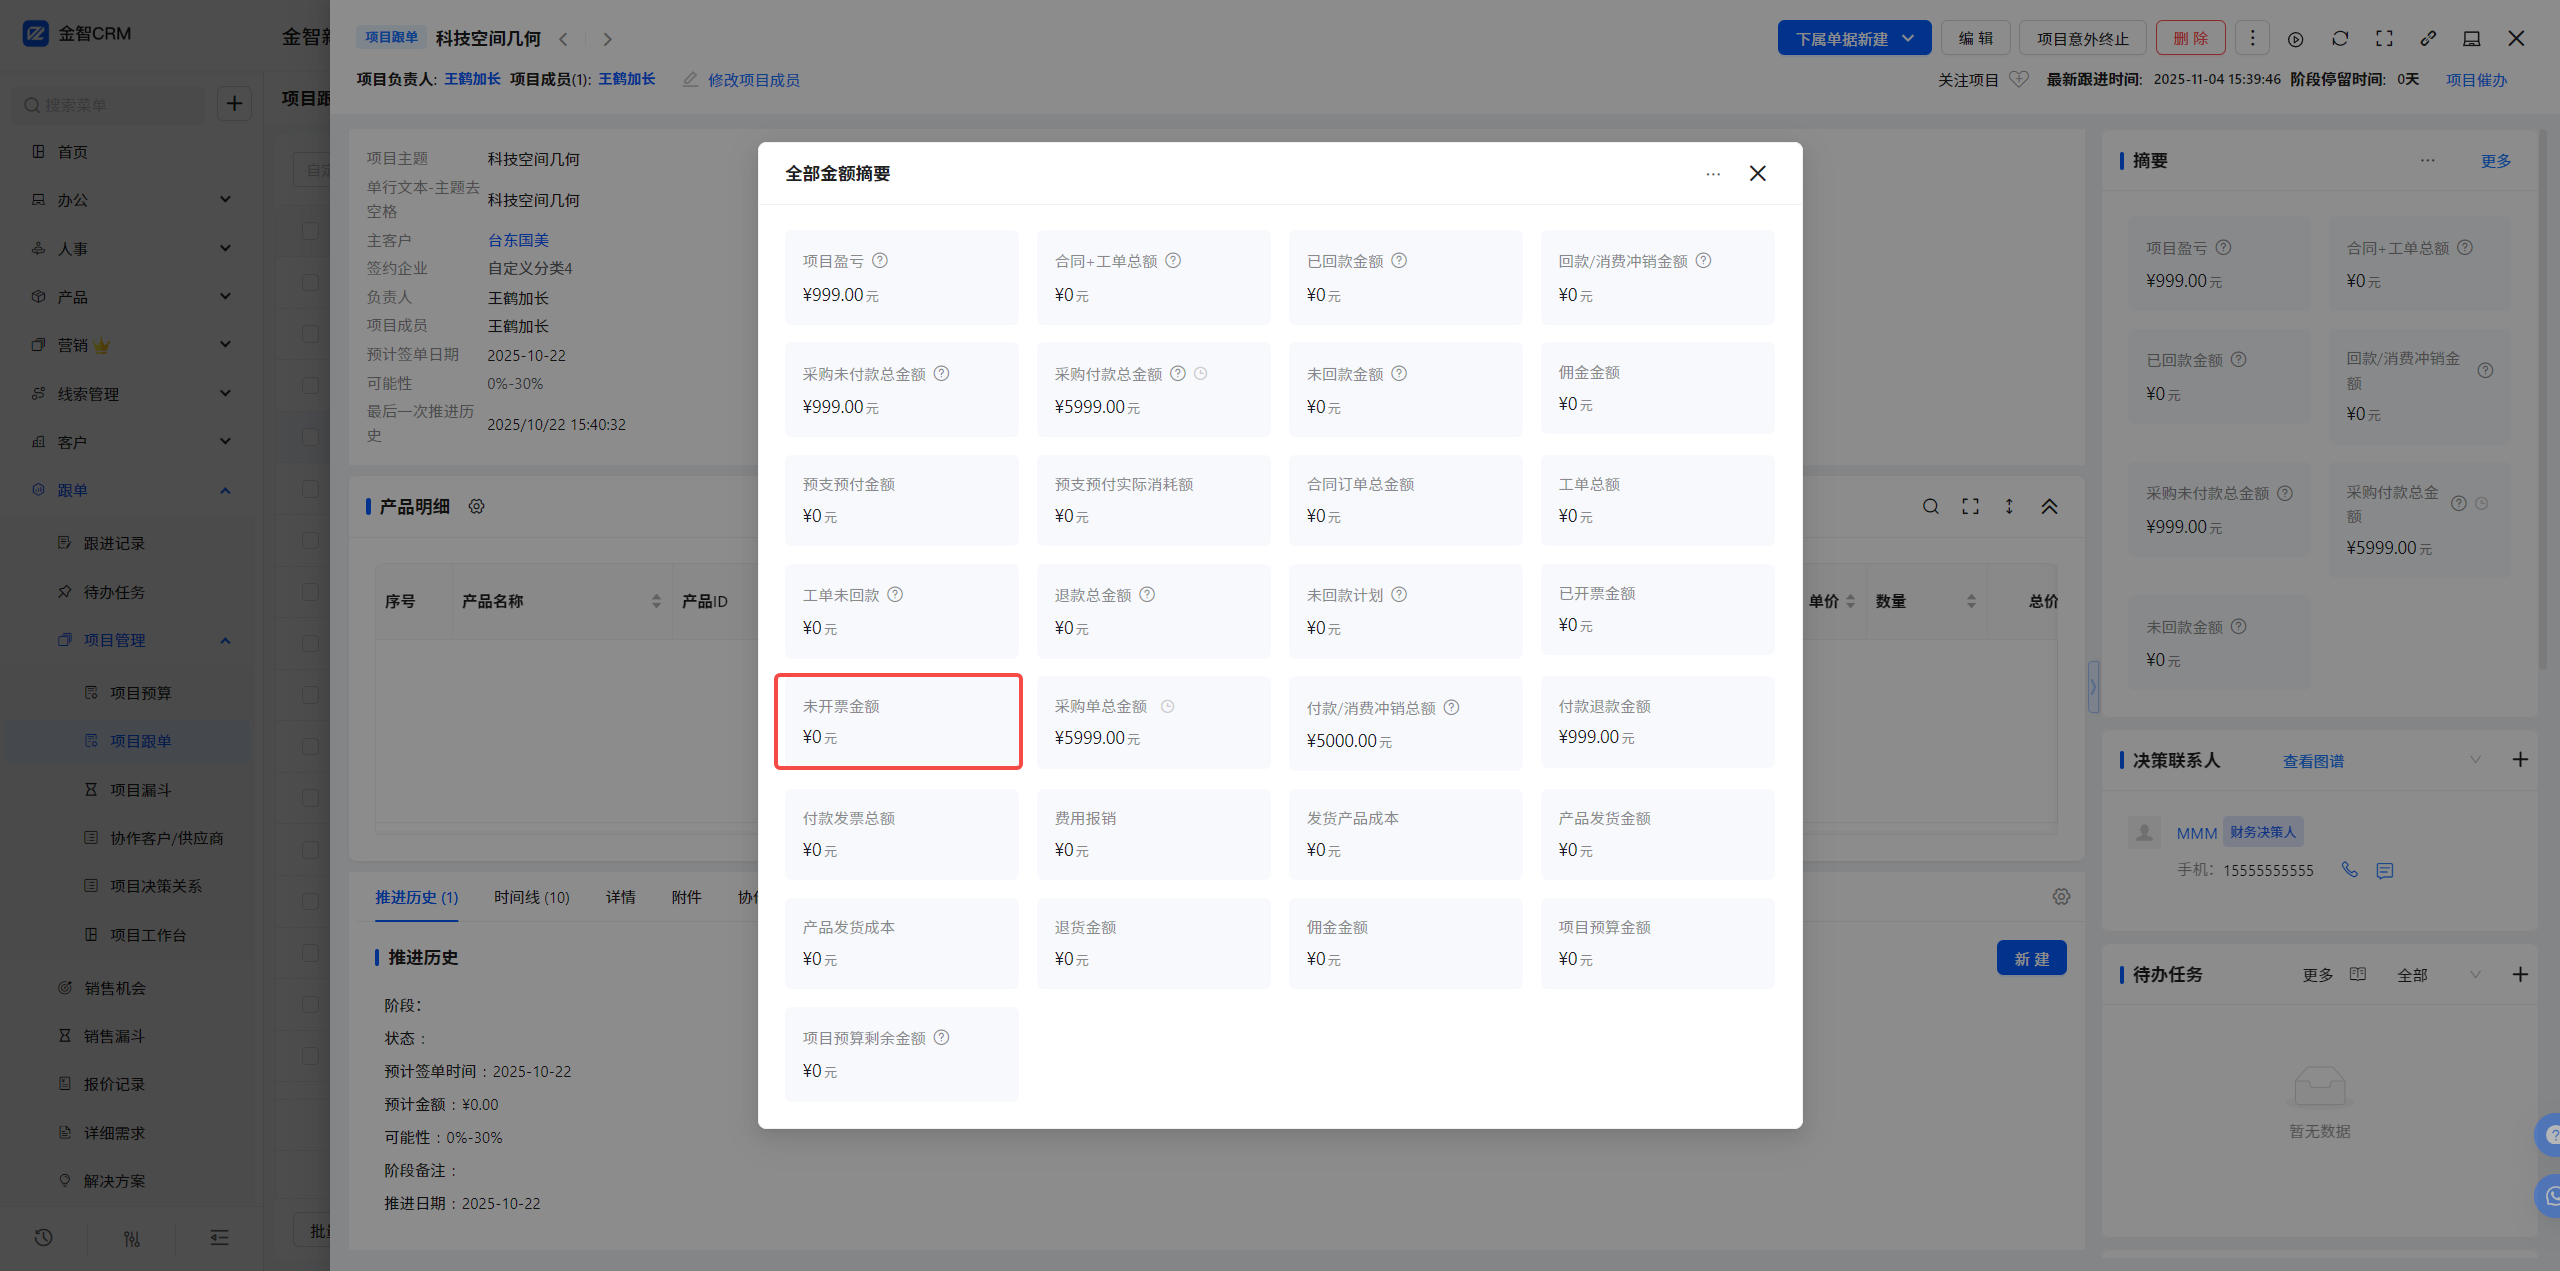Open the 查看图谱 link

(x=2312, y=761)
